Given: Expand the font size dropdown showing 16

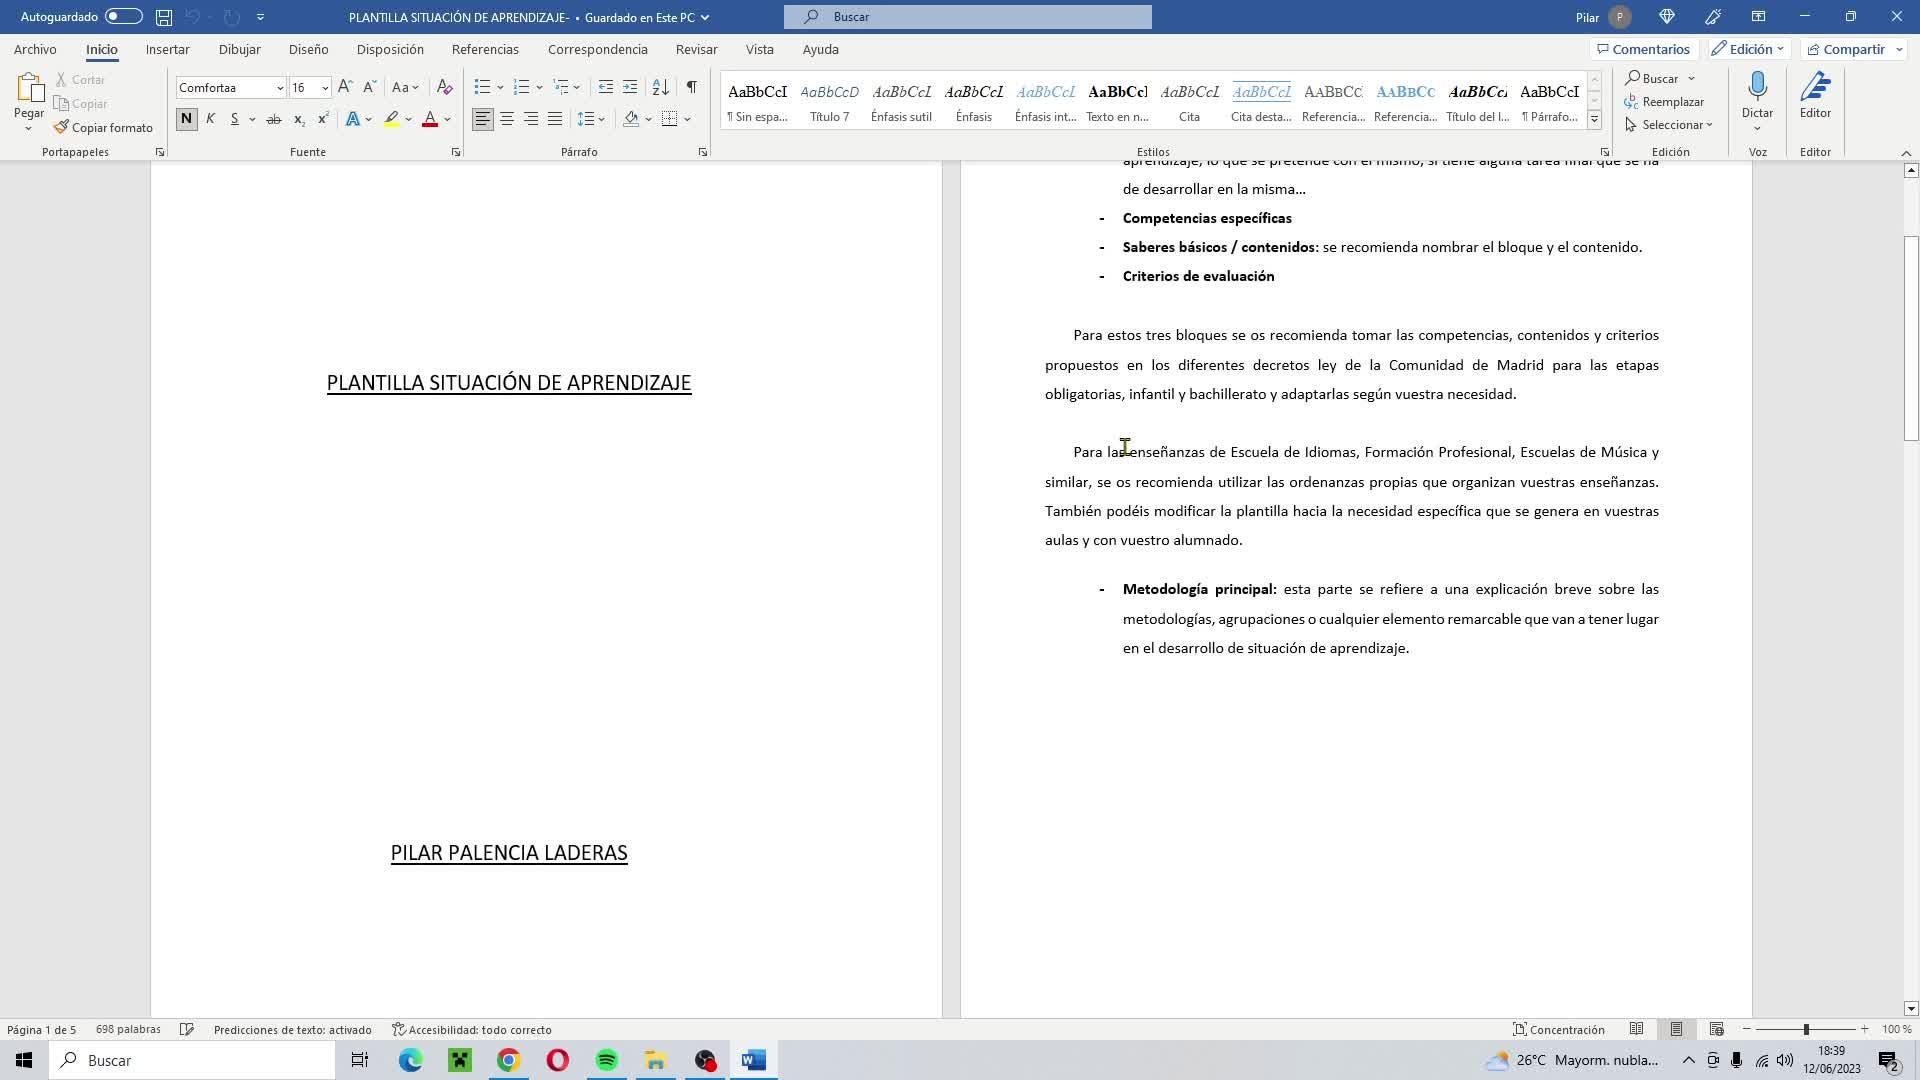Looking at the screenshot, I should coord(325,88).
